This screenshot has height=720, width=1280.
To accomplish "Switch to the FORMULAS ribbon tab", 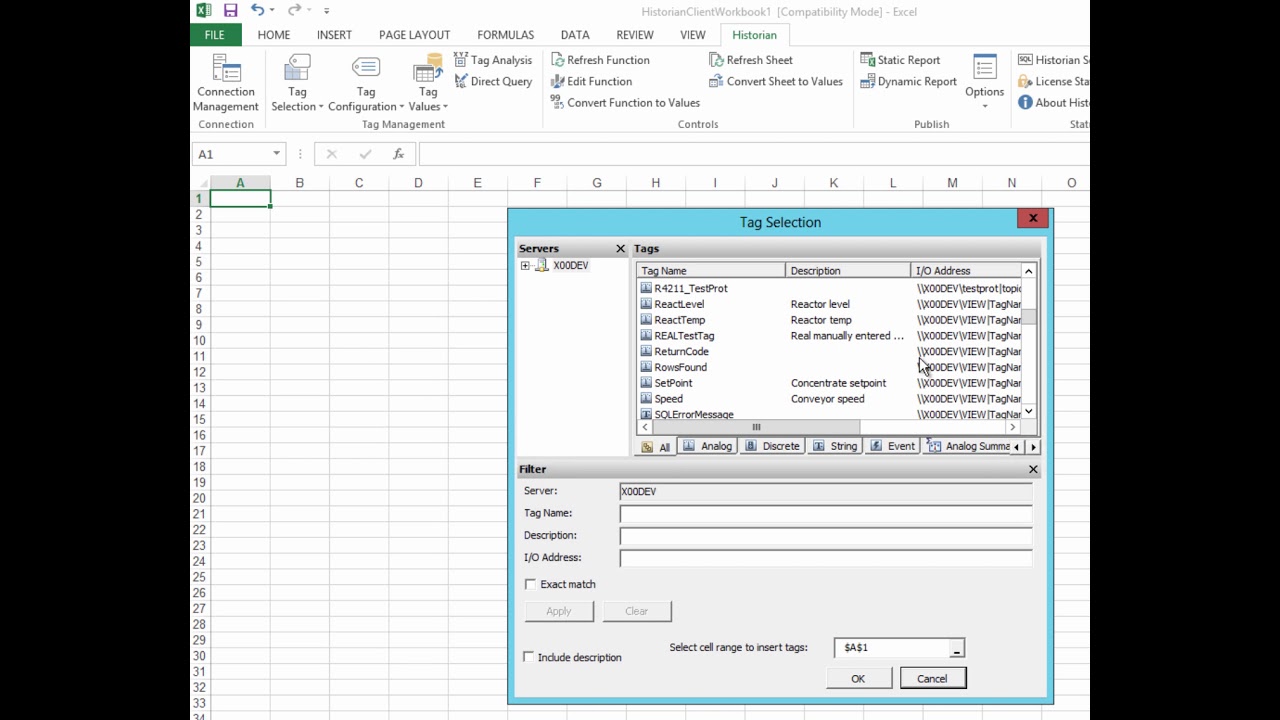I will 506,35.
